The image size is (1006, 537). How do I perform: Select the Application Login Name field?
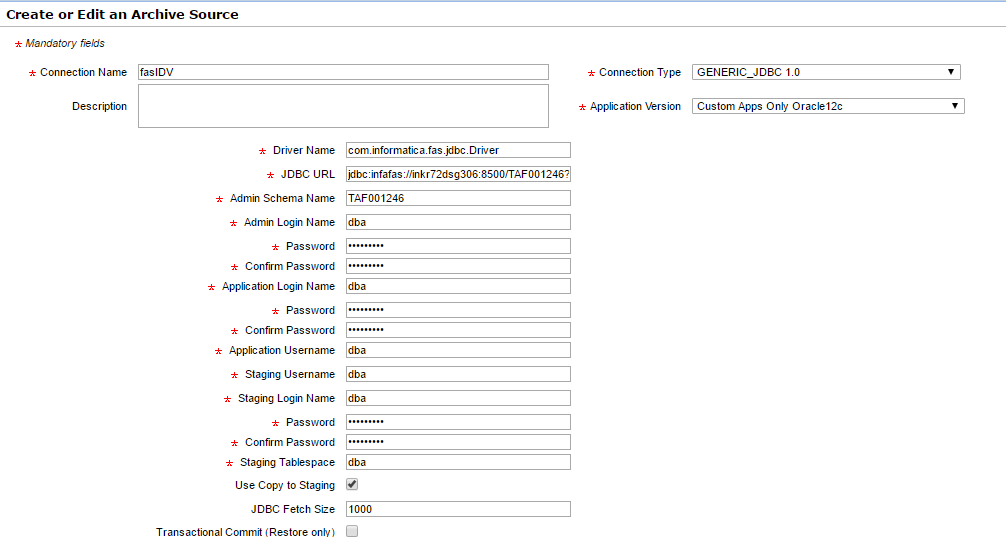pos(457,286)
